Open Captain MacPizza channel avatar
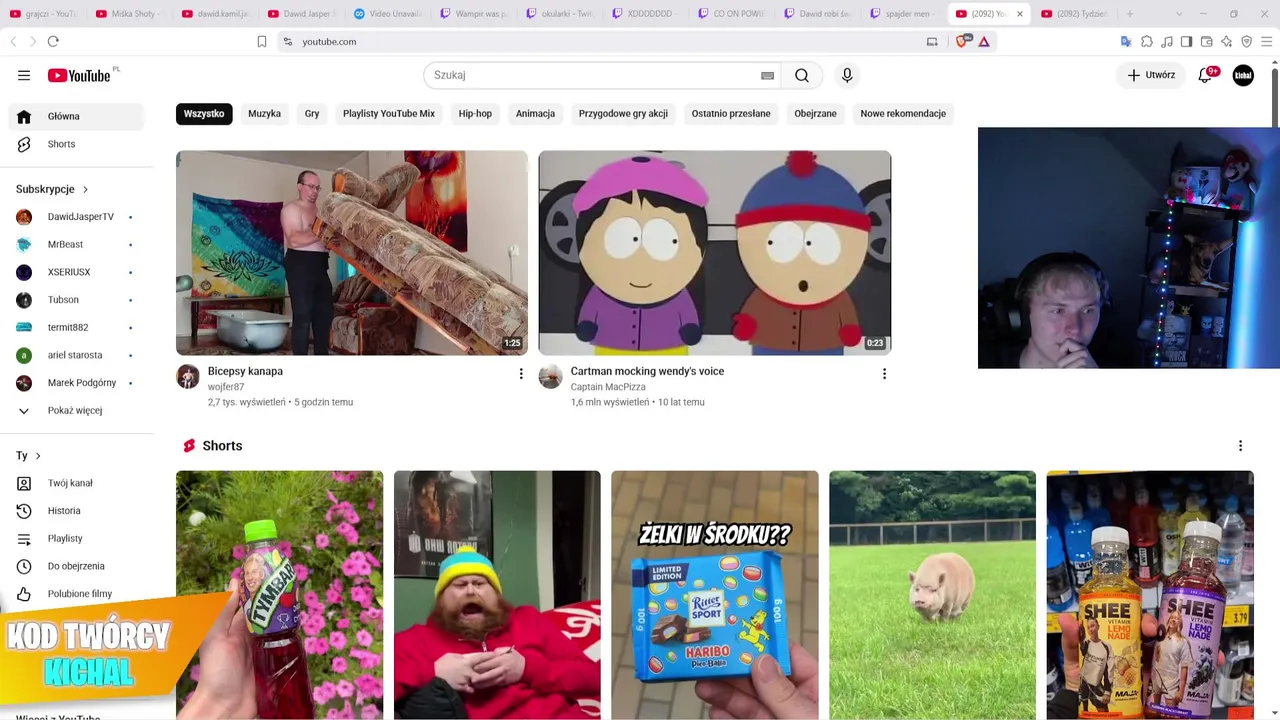This screenshot has width=1280, height=720. [x=551, y=376]
